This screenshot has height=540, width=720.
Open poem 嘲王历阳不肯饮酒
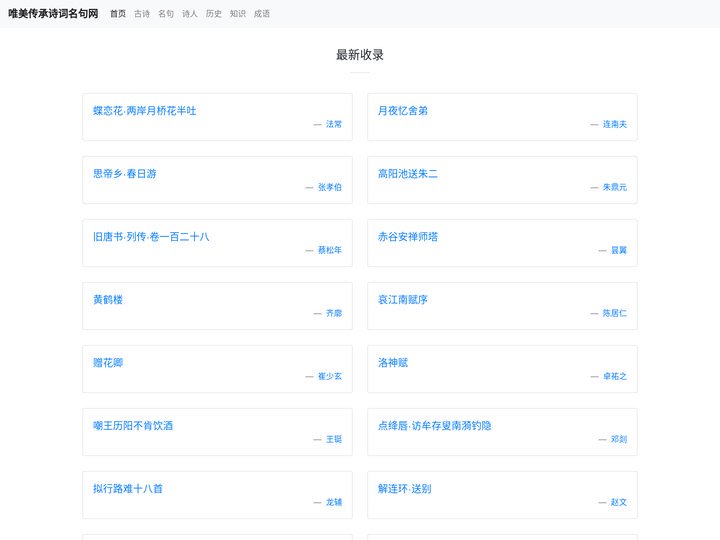[x=133, y=425]
